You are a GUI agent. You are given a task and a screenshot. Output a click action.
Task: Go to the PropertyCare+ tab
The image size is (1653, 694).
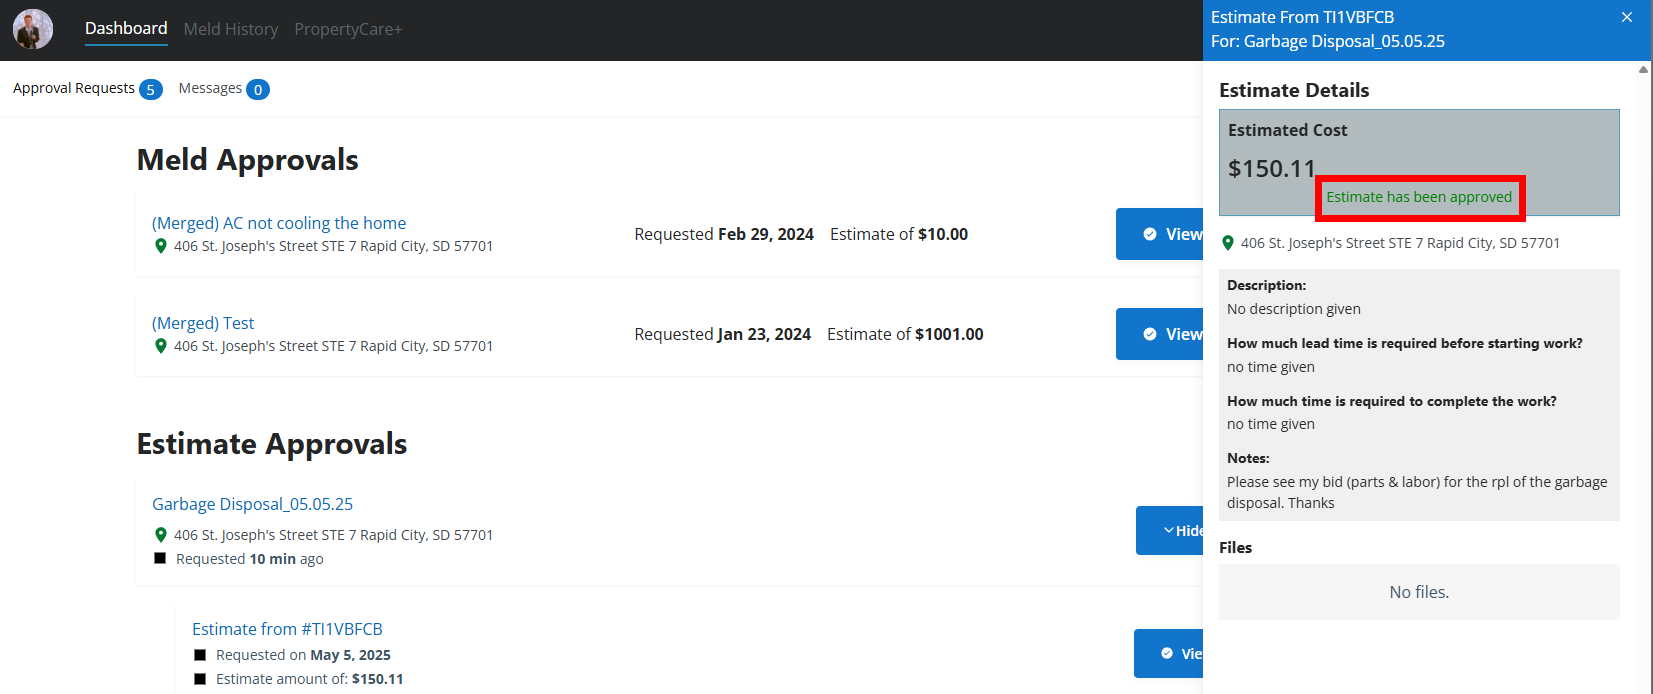[348, 30]
